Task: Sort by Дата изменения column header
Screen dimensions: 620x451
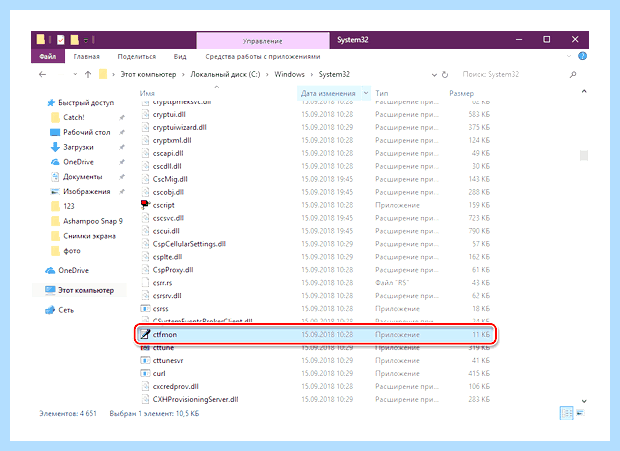Action: point(328,93)
